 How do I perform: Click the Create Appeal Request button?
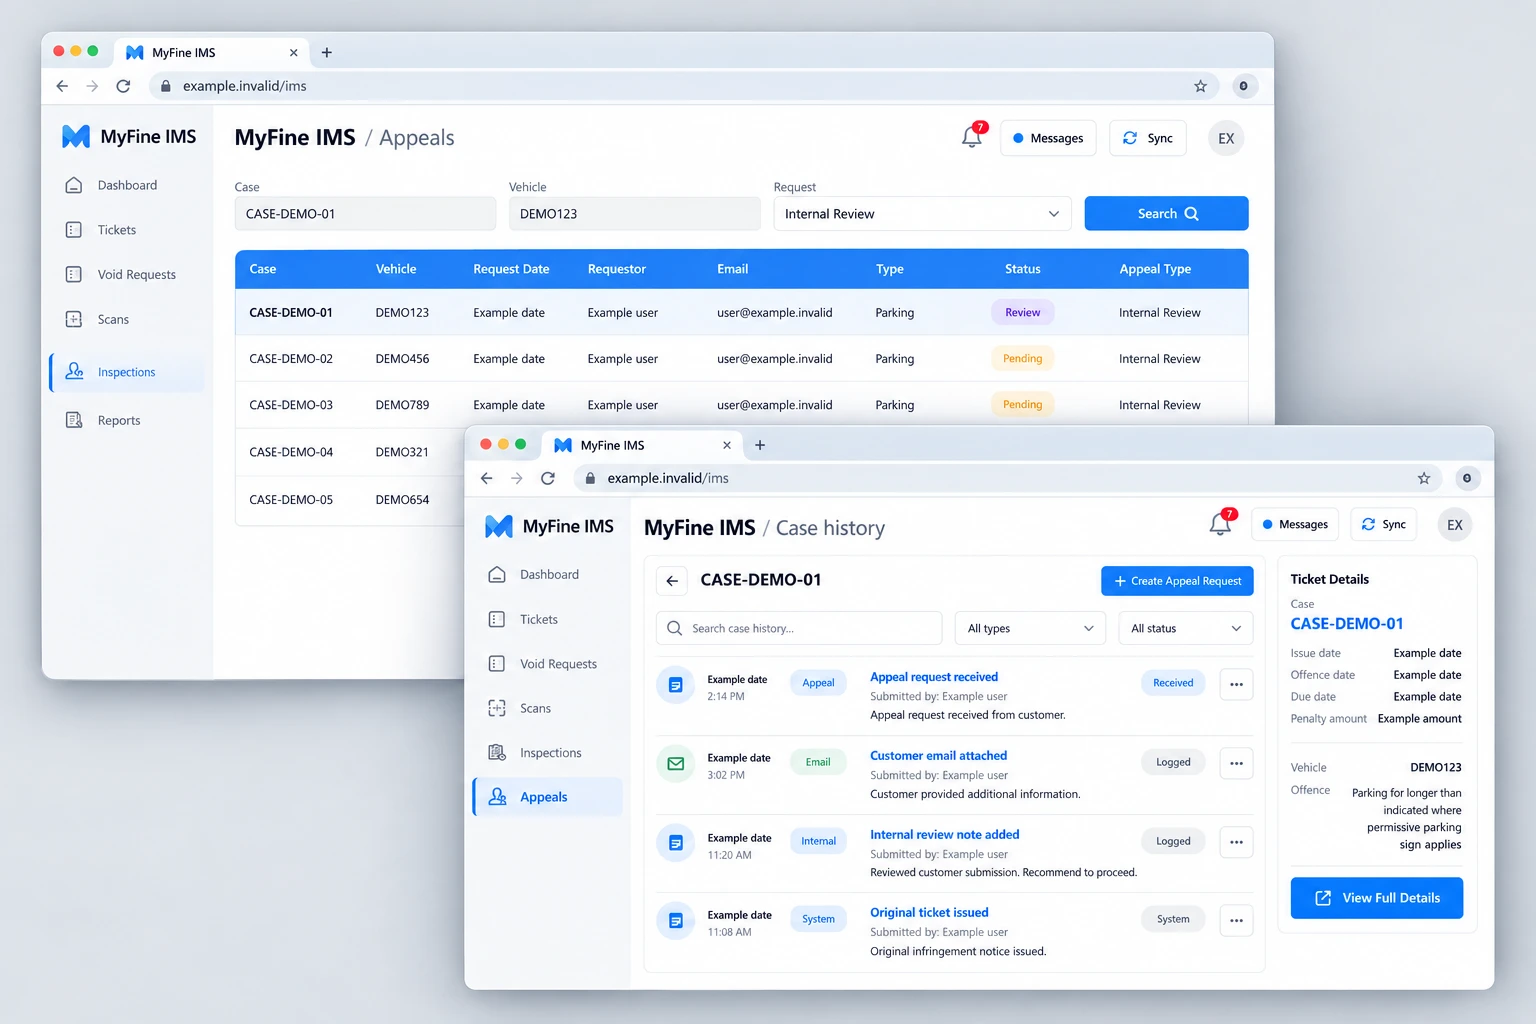click(1177, 581)
